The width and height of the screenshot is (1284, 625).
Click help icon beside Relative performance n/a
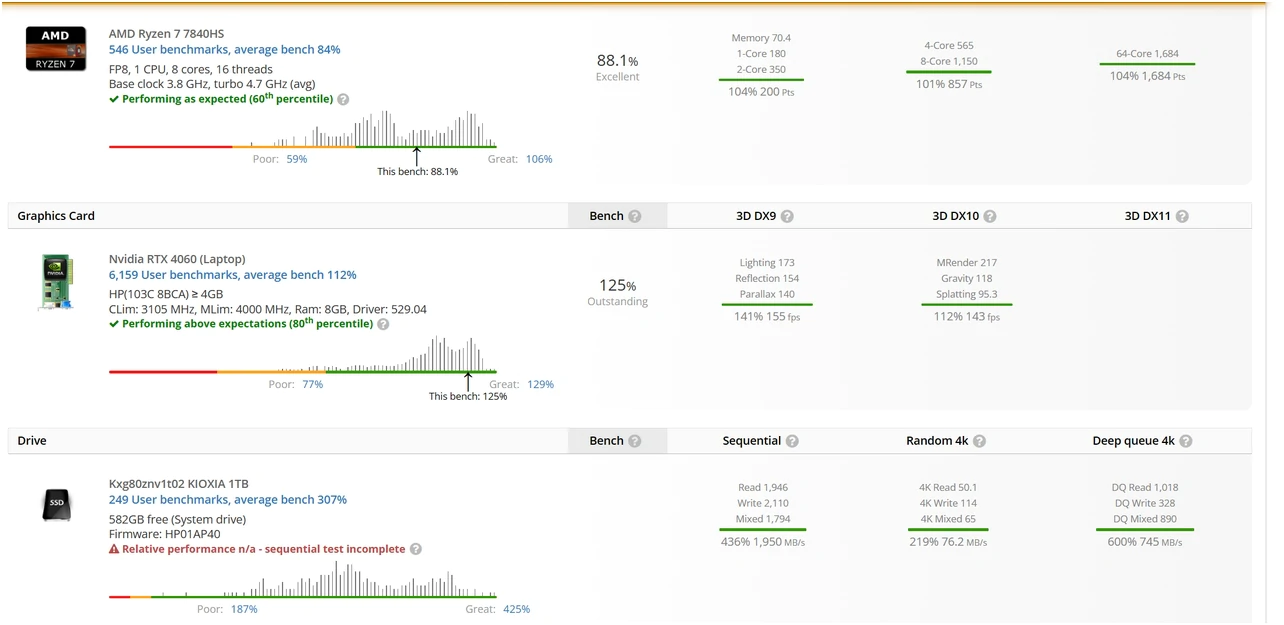[x=416, y=550]
